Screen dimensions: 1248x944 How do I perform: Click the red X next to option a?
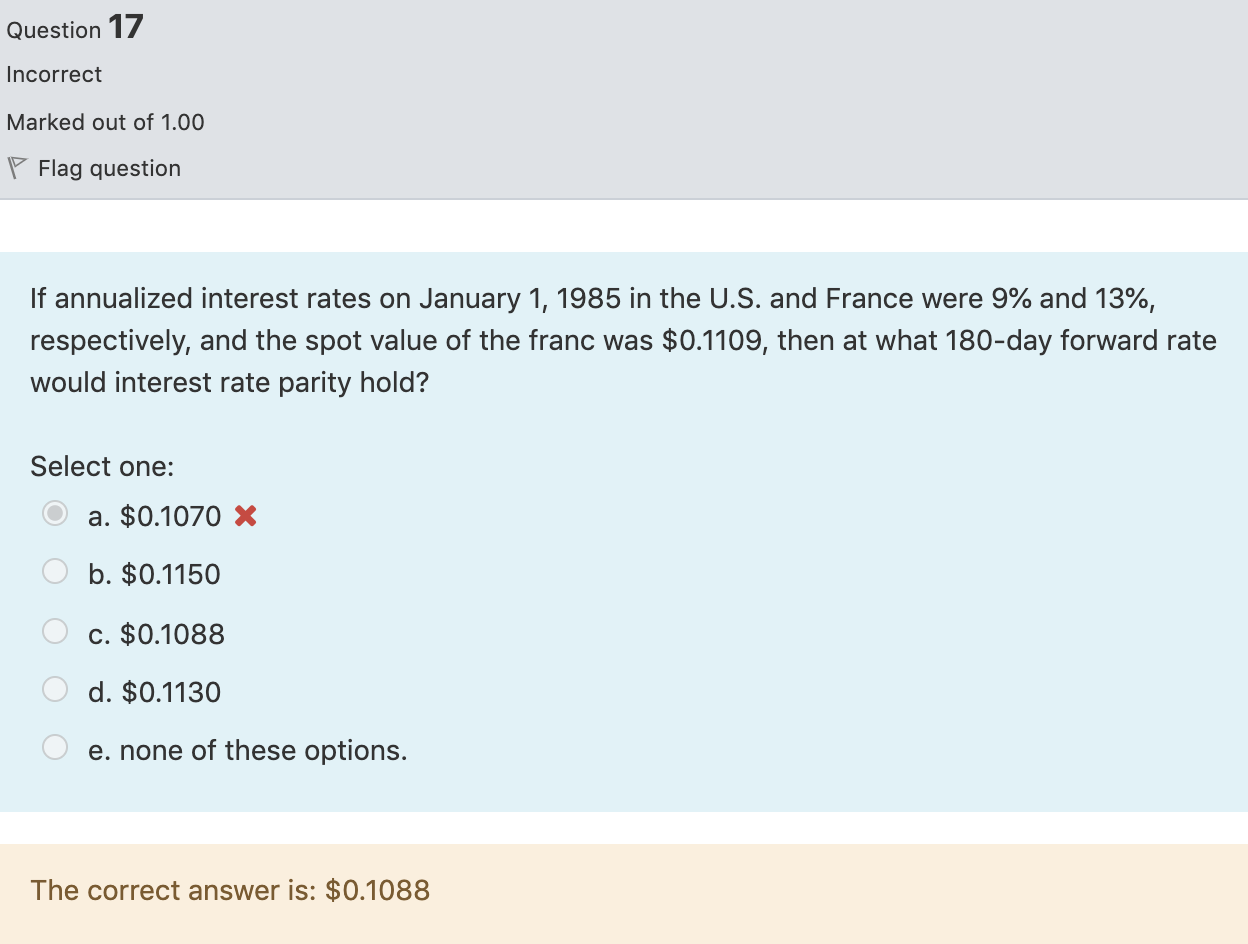tap(246, 515)
